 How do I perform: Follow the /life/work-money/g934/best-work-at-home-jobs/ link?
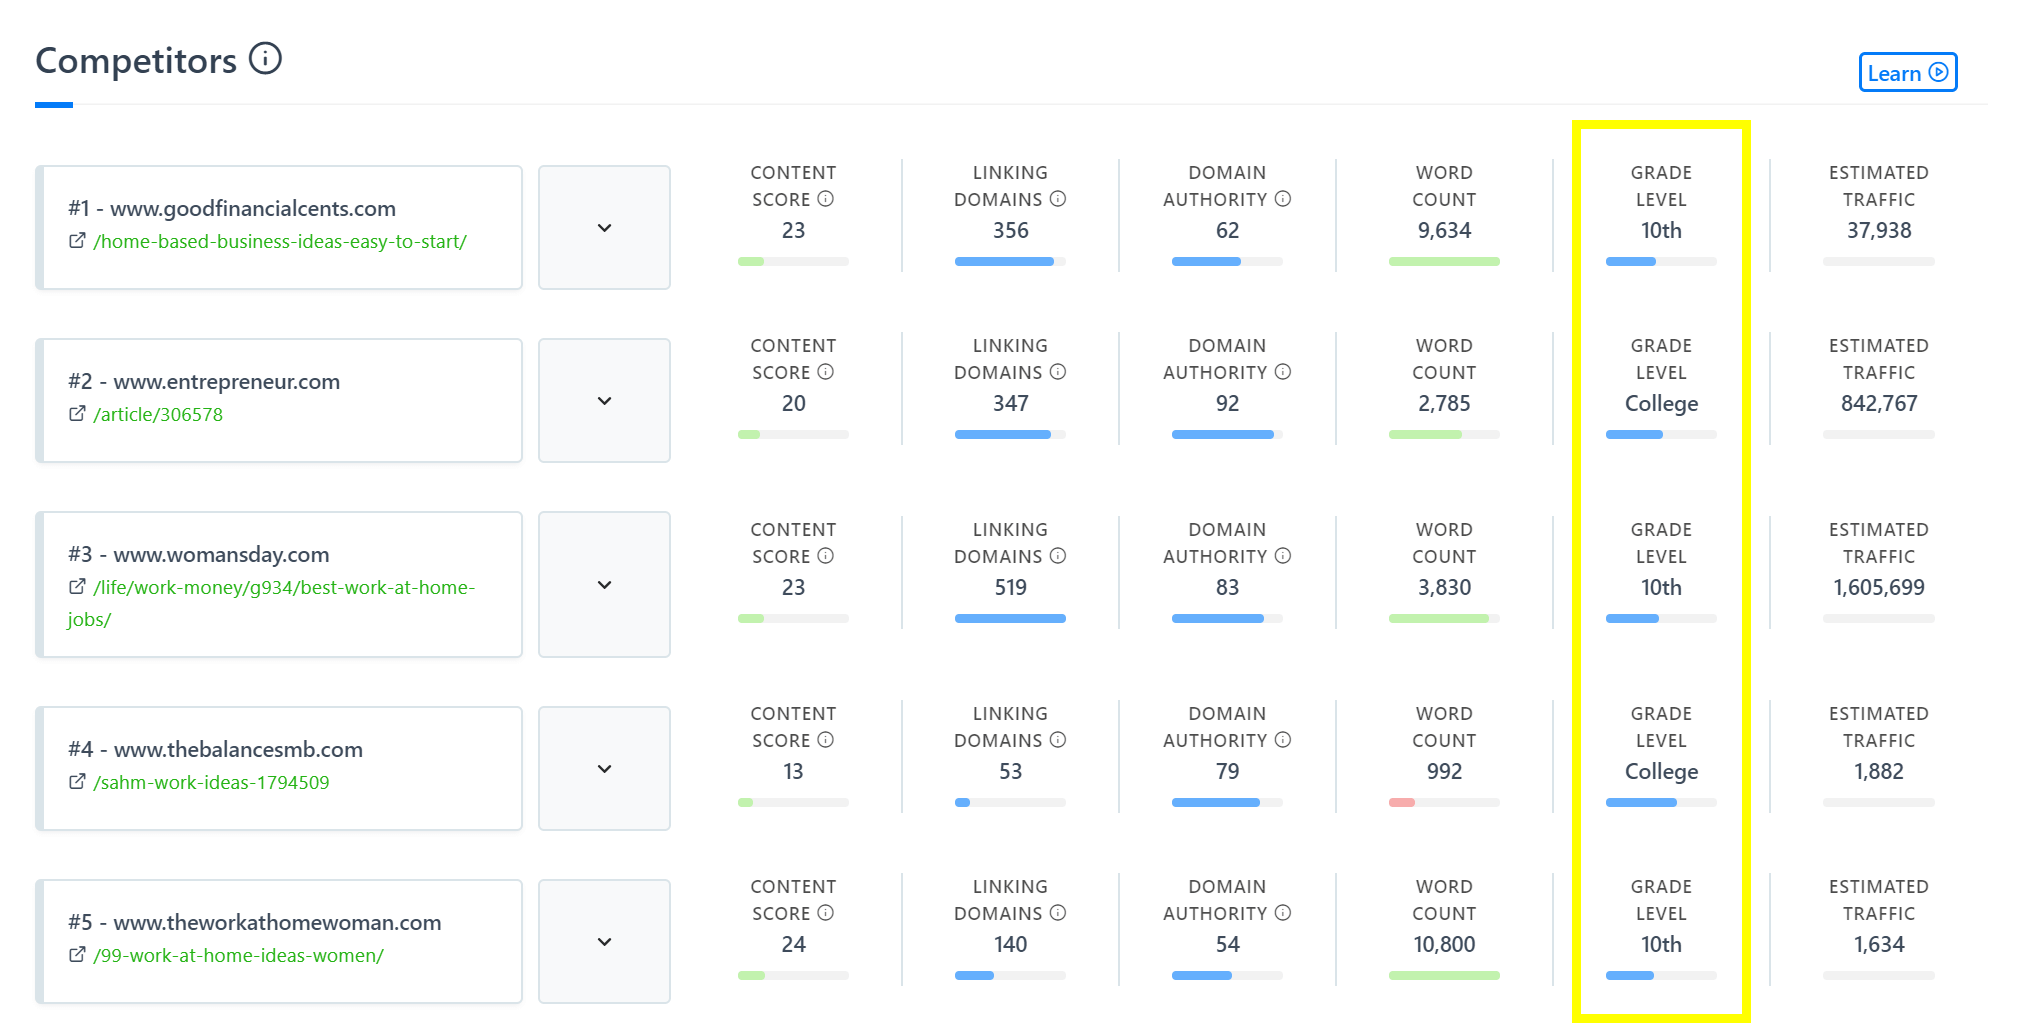[x=272, y=603]
